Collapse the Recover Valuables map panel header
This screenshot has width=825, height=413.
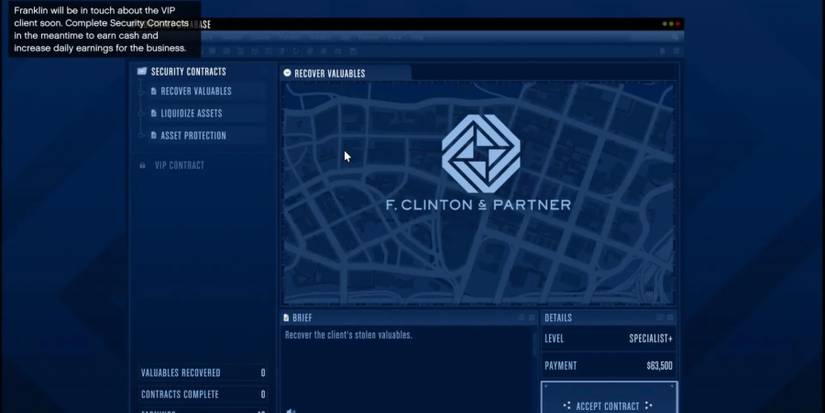(x=287, y=73)
